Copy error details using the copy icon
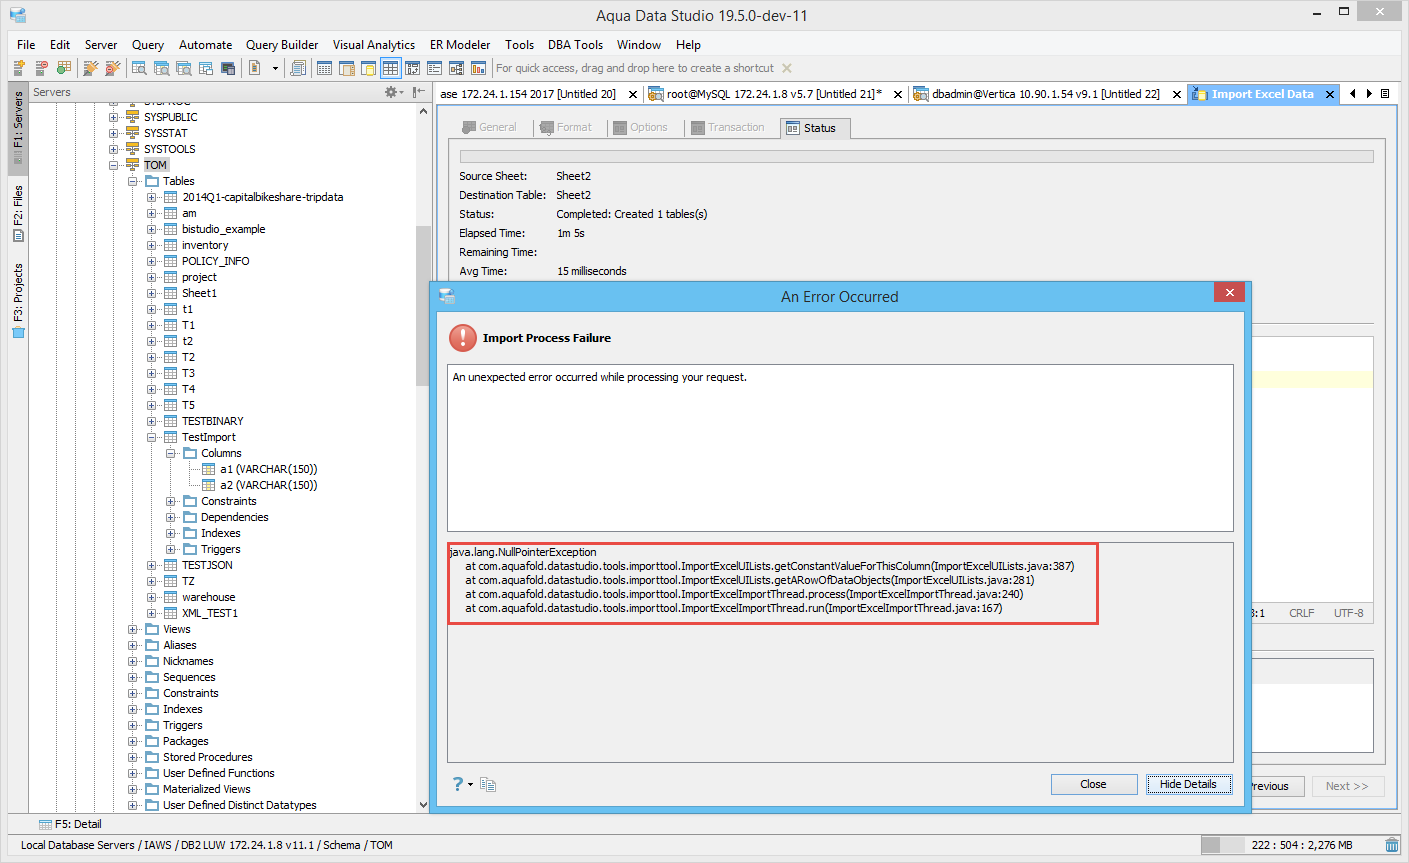The image size is (1409, 863). point(488,784)
